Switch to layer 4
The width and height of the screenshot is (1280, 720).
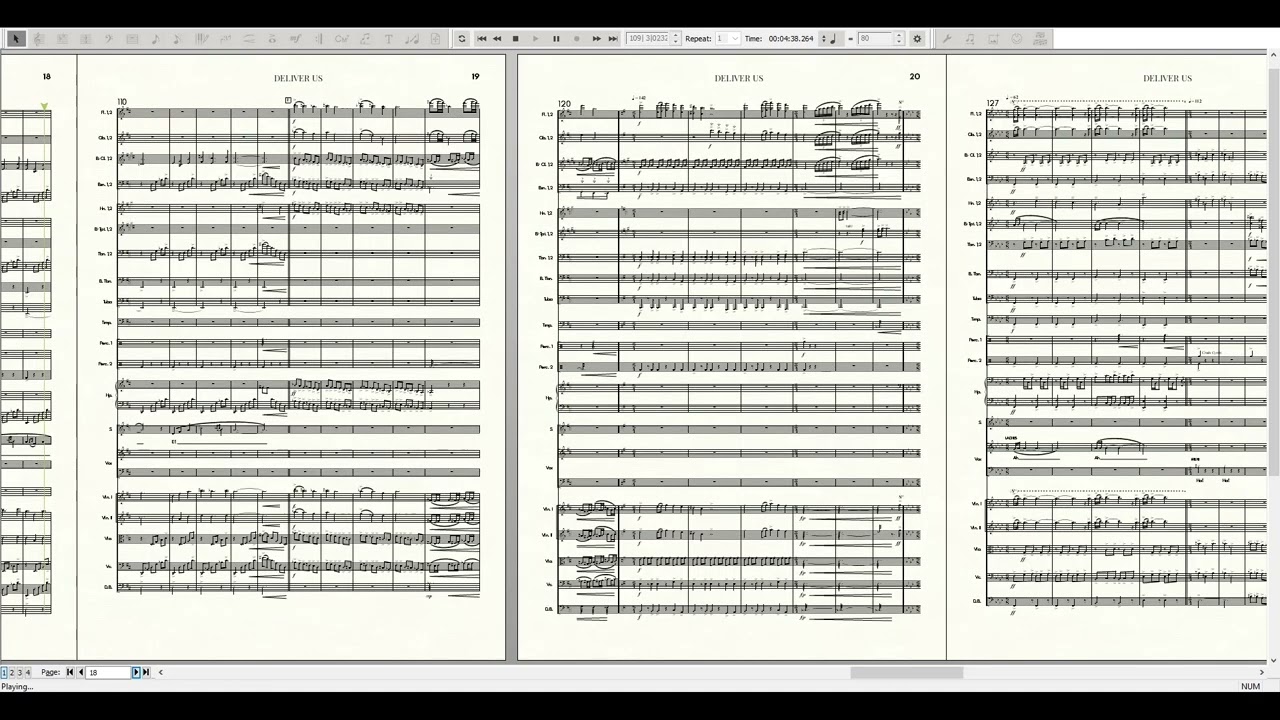coord(28,672)
